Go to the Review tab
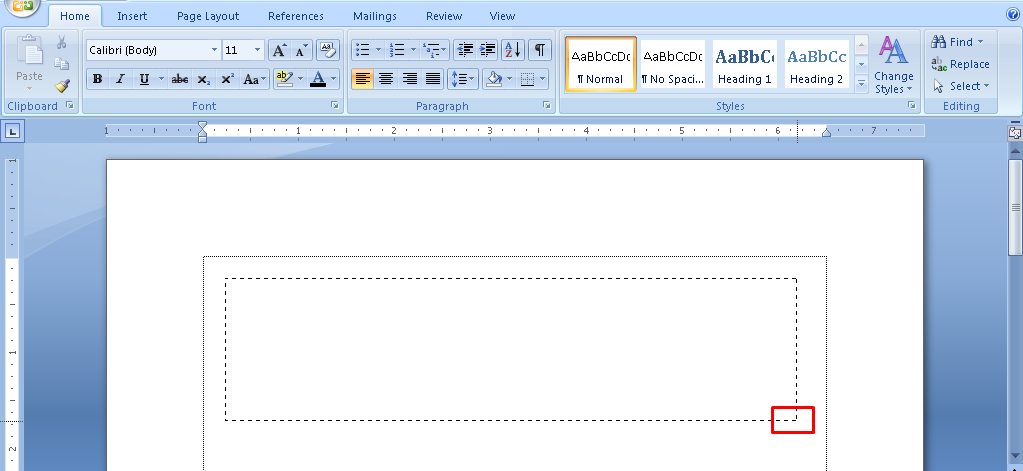The width and height of the screenshot is (1023, 471). click(444, 16)
